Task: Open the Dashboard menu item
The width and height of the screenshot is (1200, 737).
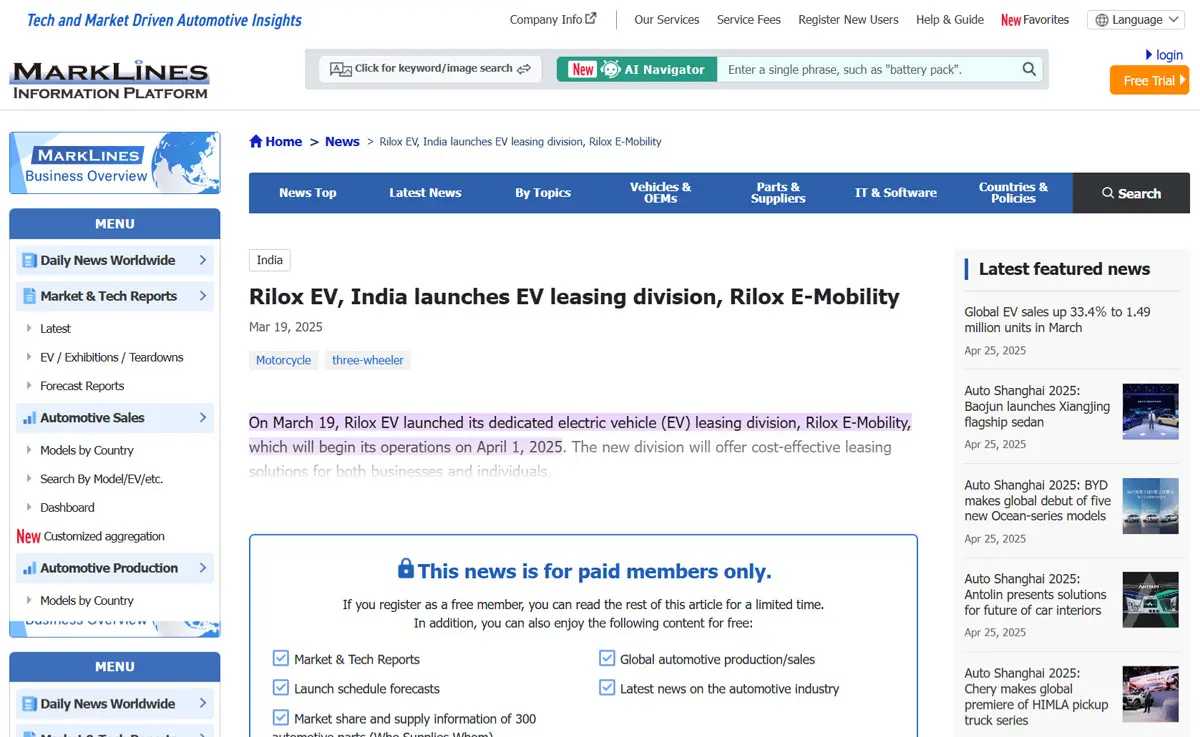Action: 67,507
